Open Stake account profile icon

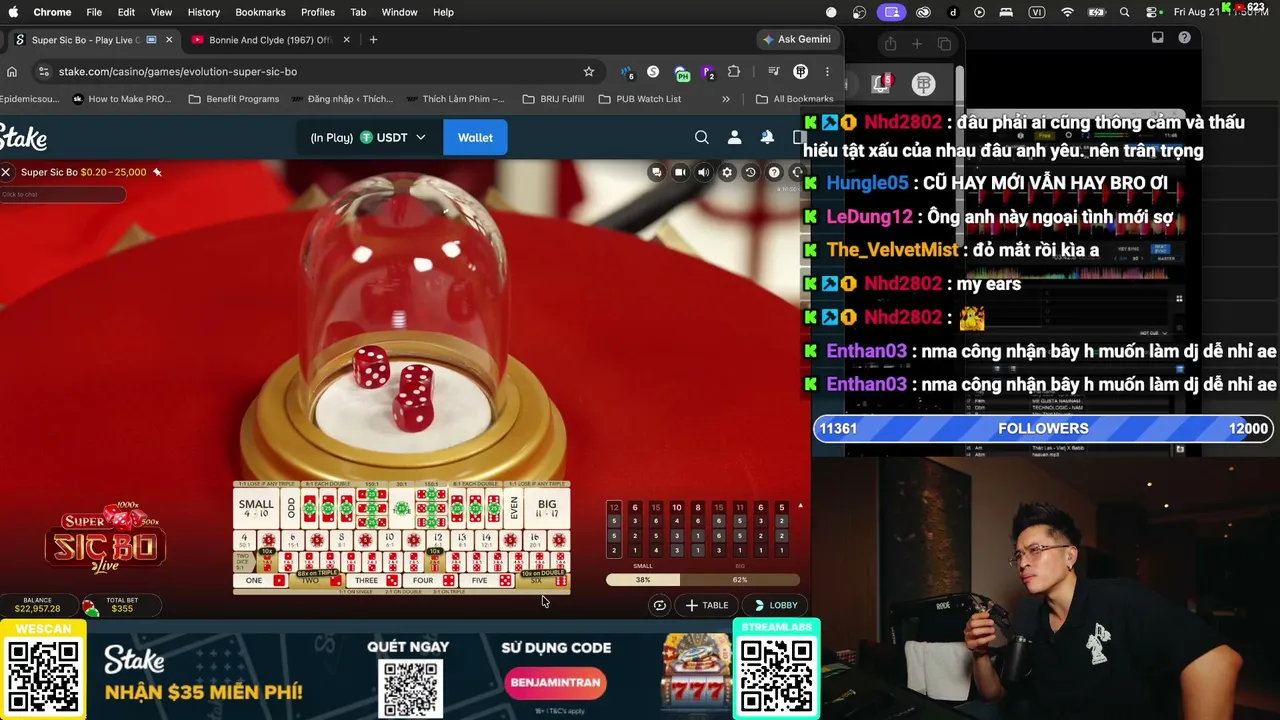coord(734,137)
